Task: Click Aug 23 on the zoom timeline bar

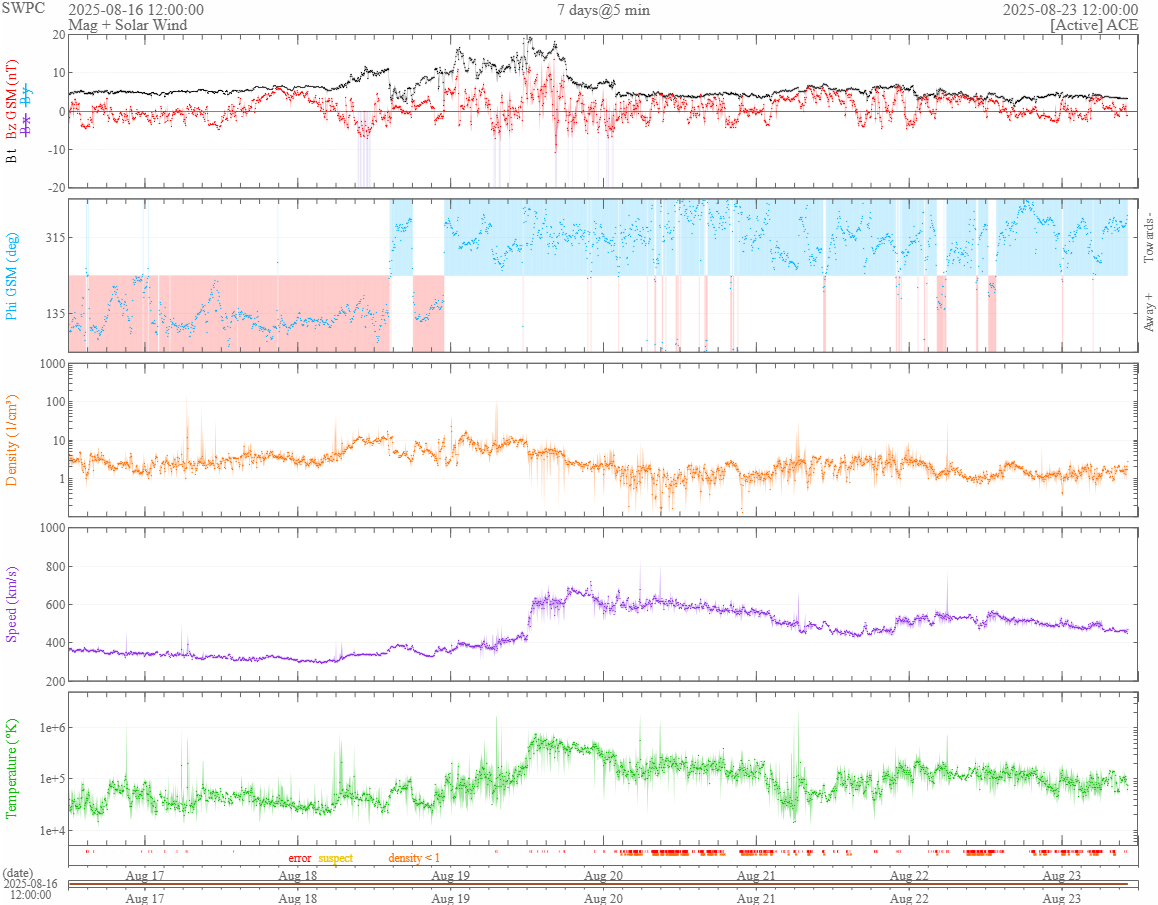Action: (1061, 898)
